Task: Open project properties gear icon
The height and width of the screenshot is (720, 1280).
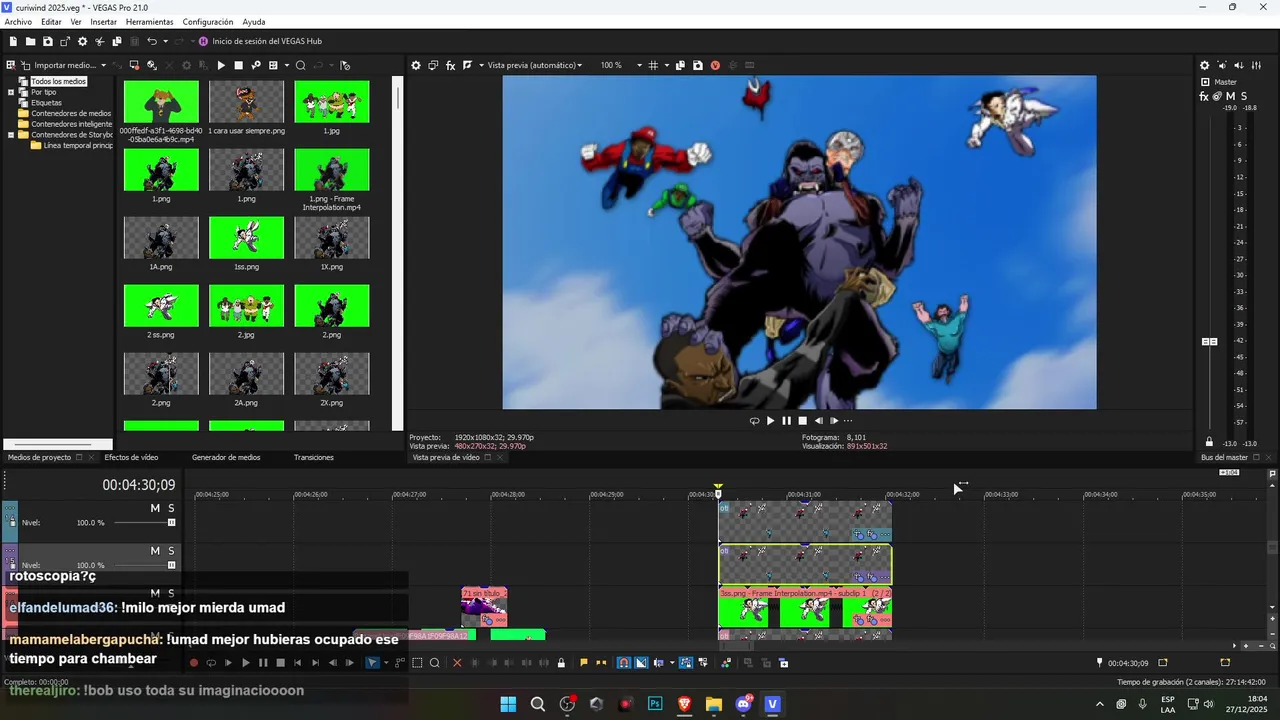Action: [83, 41]
